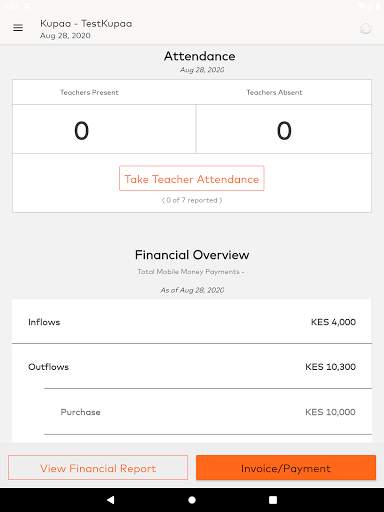384x512 pixels.
Task: Open the hamburger navigation menu
Action: (18, 28)
